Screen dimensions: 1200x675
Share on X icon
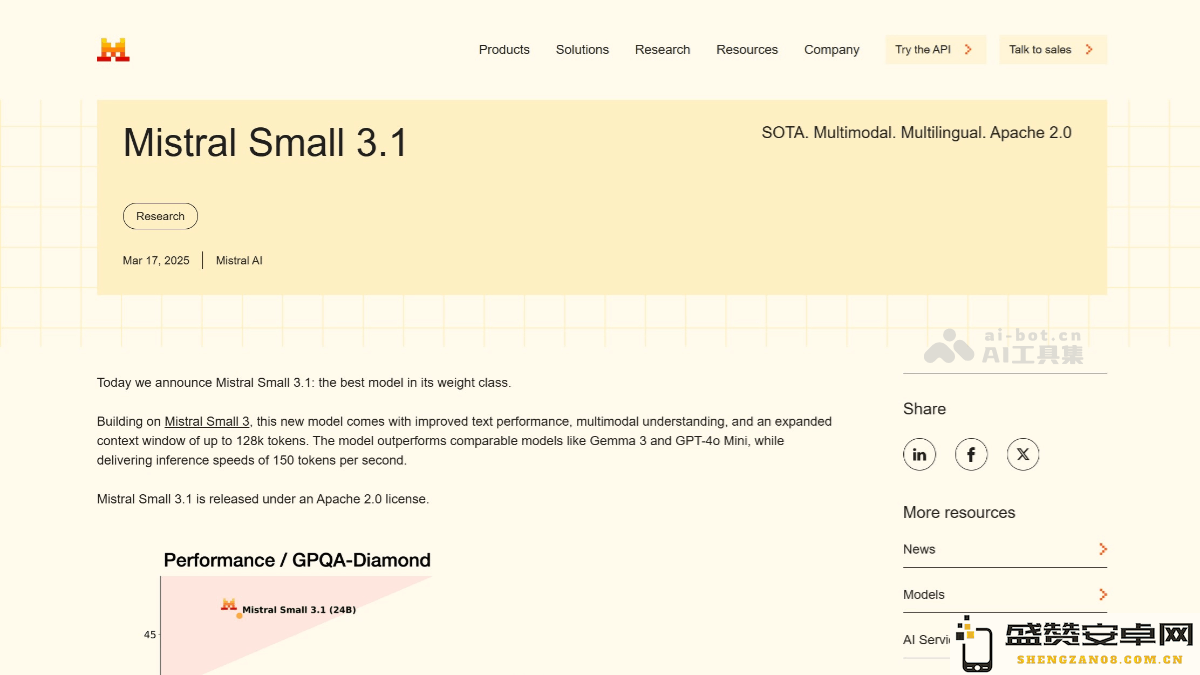click(x=1023, y=454)
